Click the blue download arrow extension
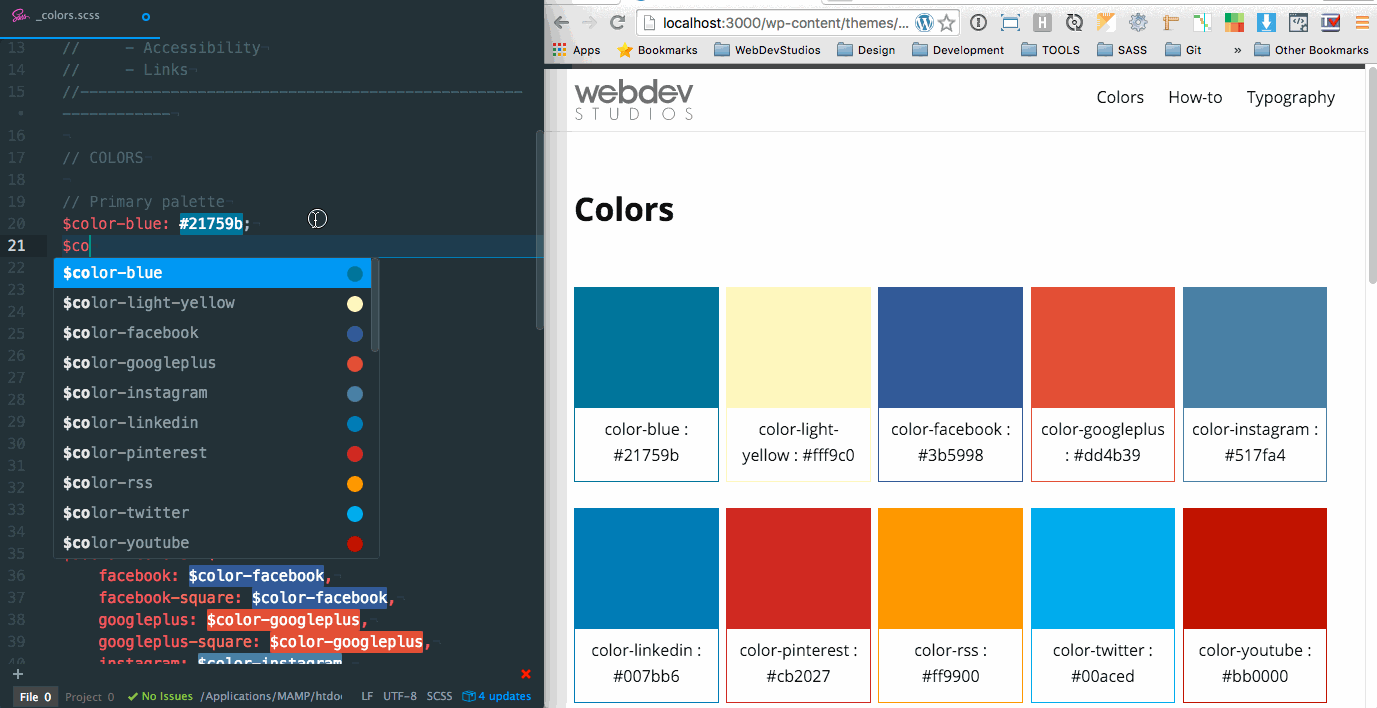The width and height of the screenshot is (1377, 708). coord(1266,22)
